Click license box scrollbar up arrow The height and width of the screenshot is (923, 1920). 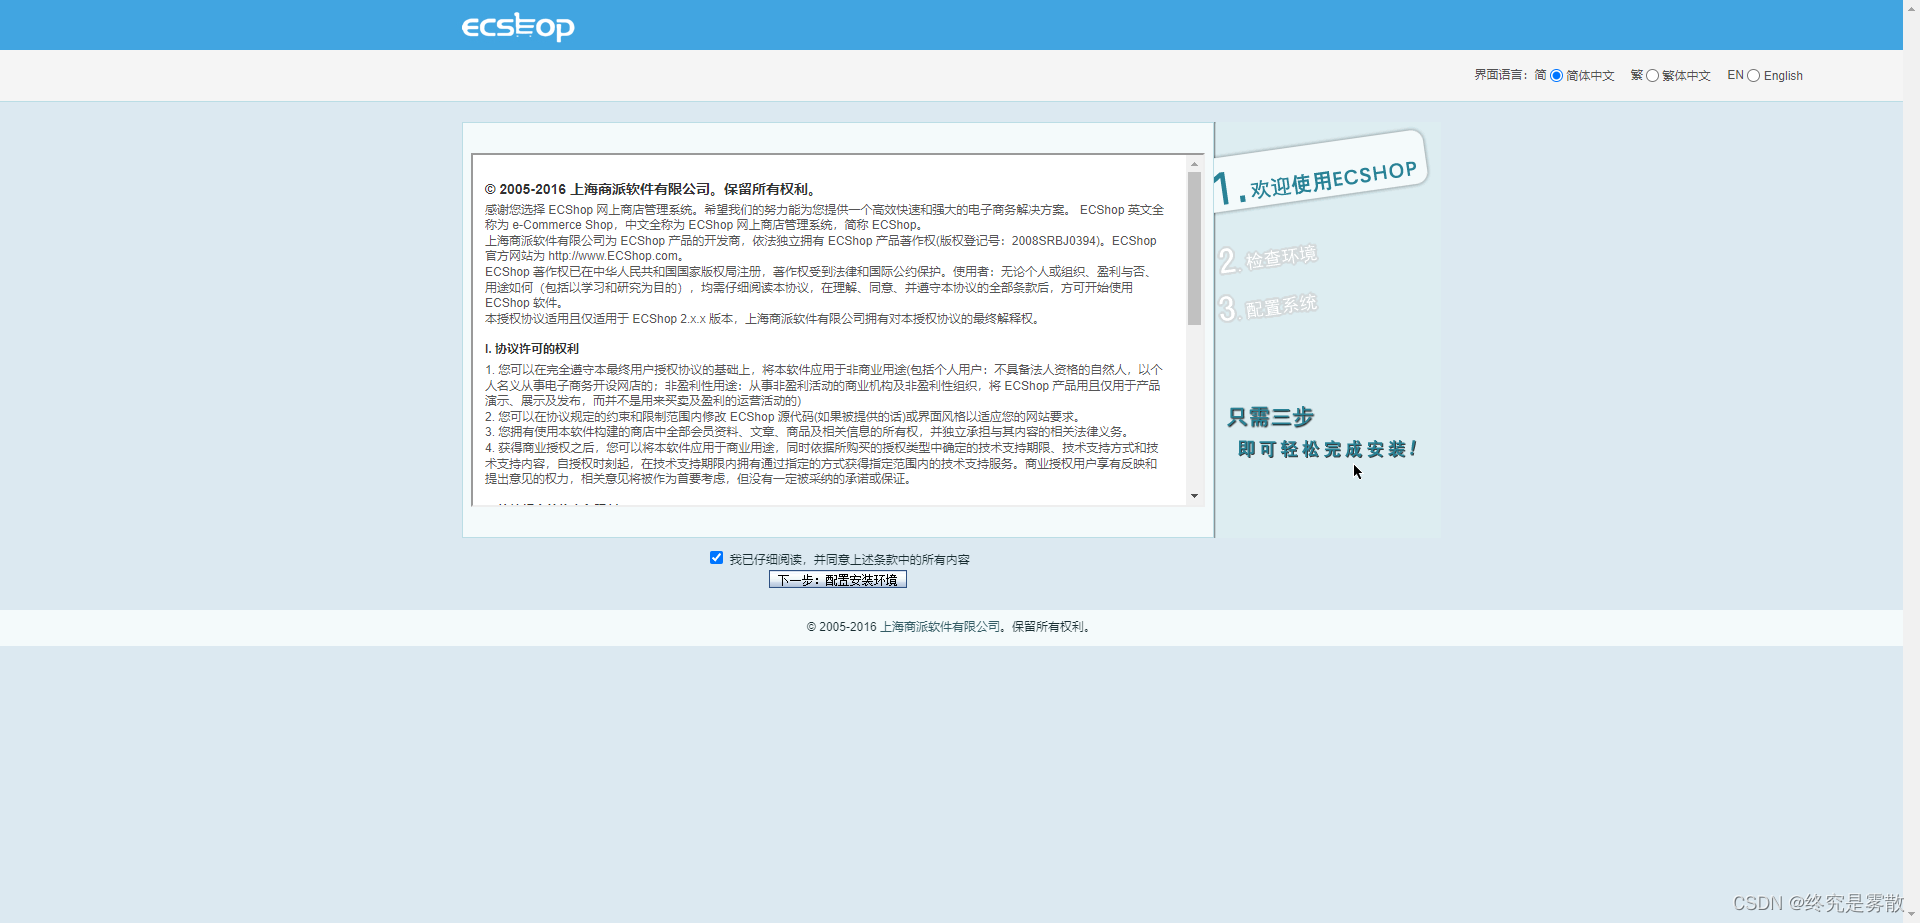[x=1194, y=163]
